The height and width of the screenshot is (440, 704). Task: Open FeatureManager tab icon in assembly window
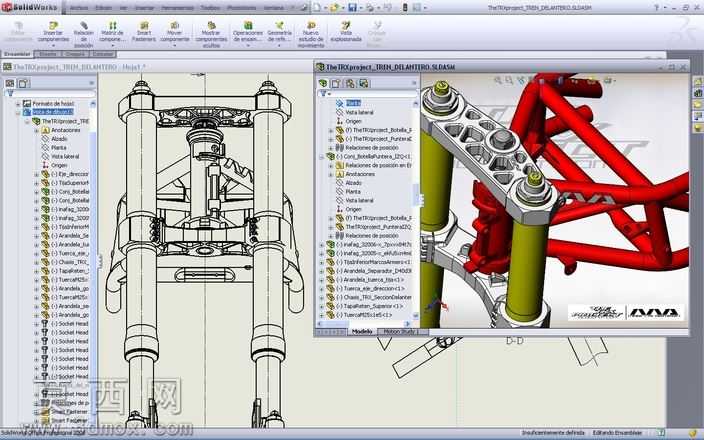(x=323, y=83)
